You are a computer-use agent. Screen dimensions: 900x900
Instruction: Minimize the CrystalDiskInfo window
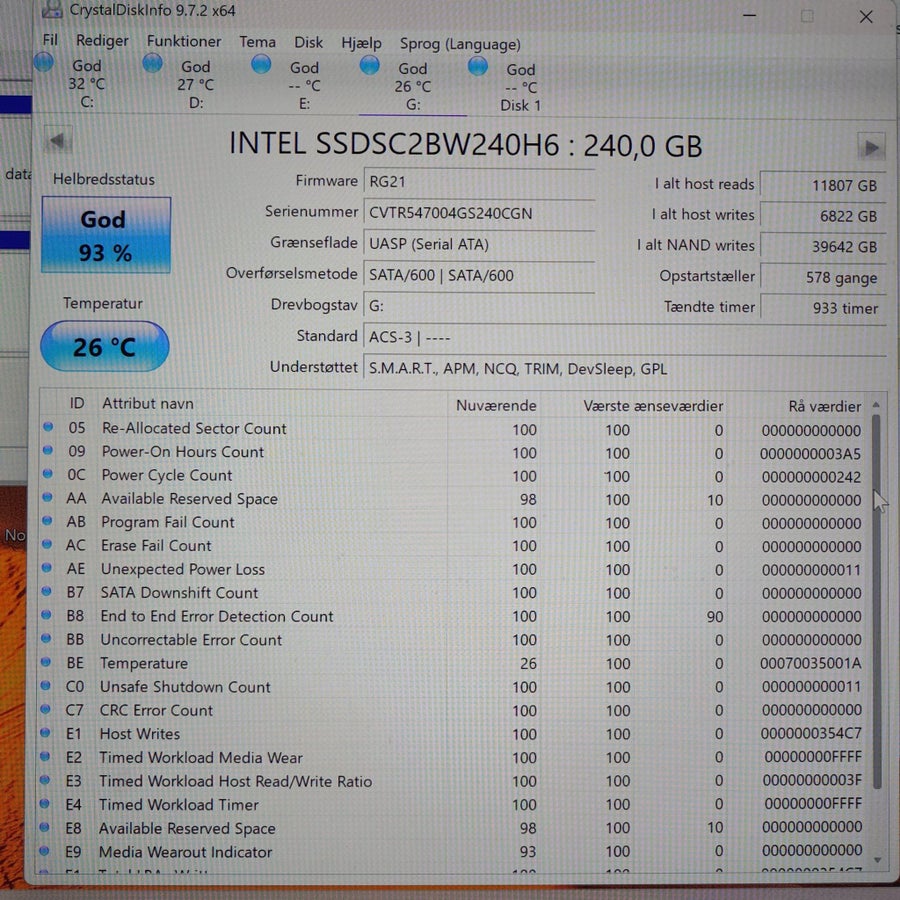pos(749,15)
